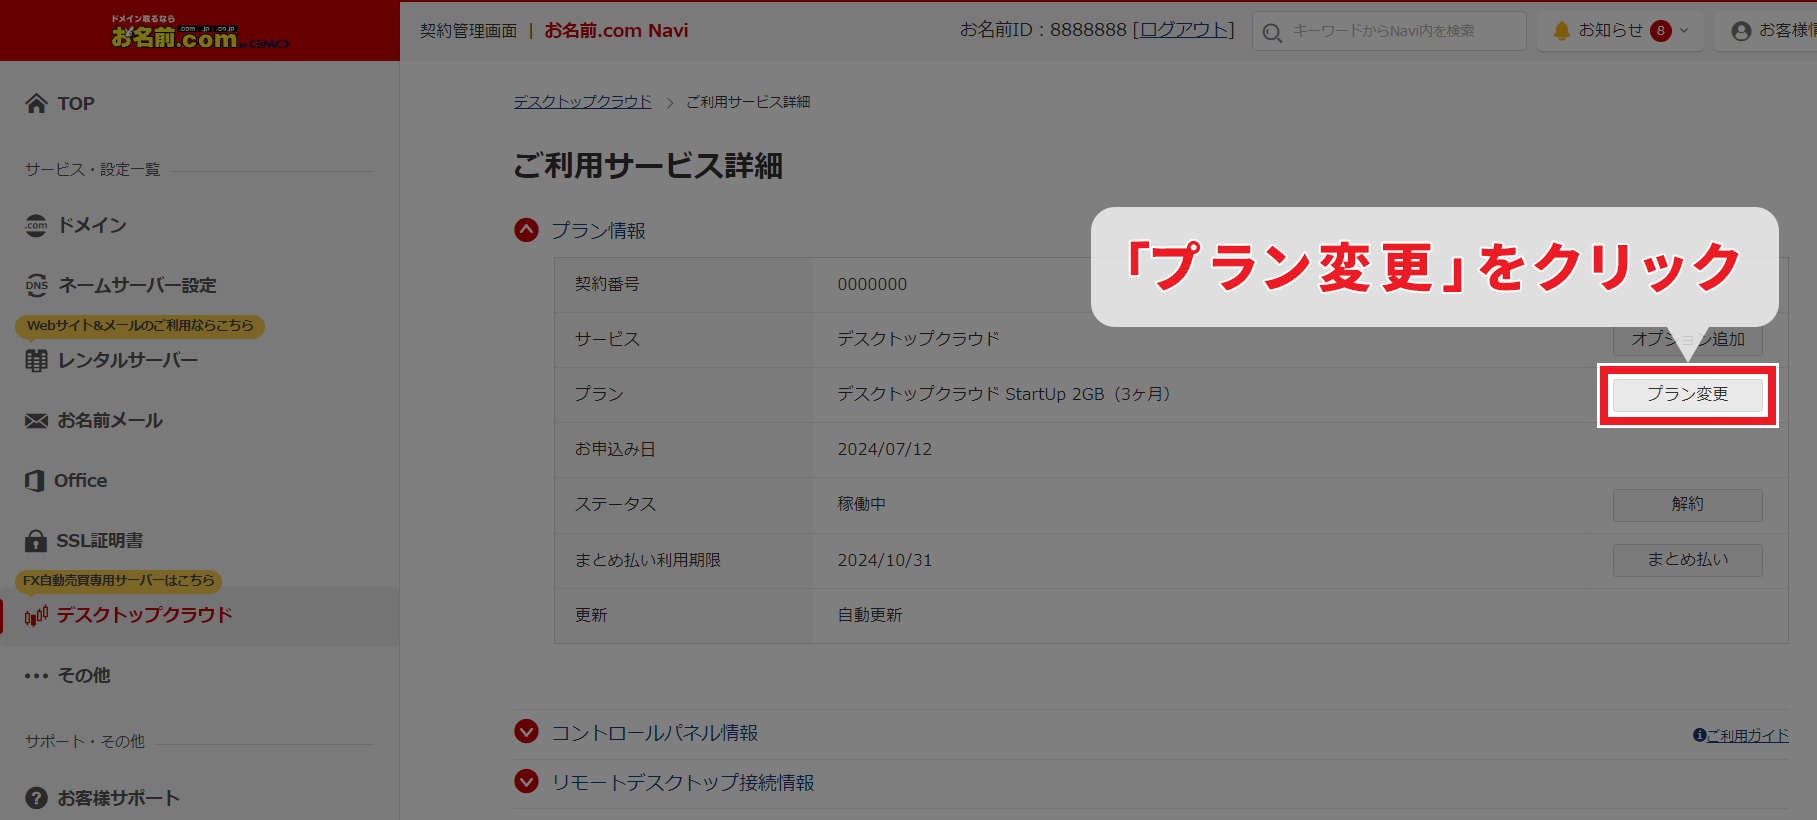The height and width of the screenshot is (820, 1817).
Task: Click the お知らせ bell icon
Action: pyautogui.click(x=1561, y=31)
